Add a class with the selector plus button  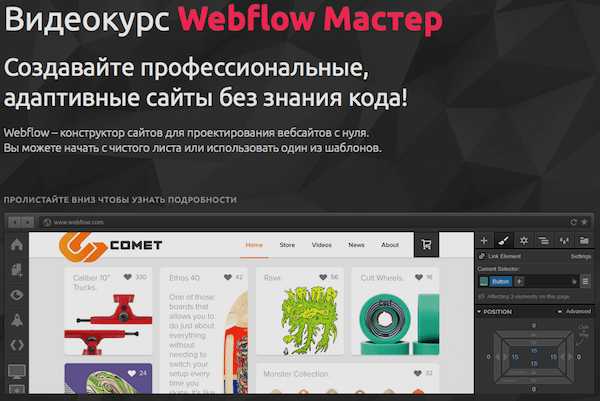tap(519, 282)
